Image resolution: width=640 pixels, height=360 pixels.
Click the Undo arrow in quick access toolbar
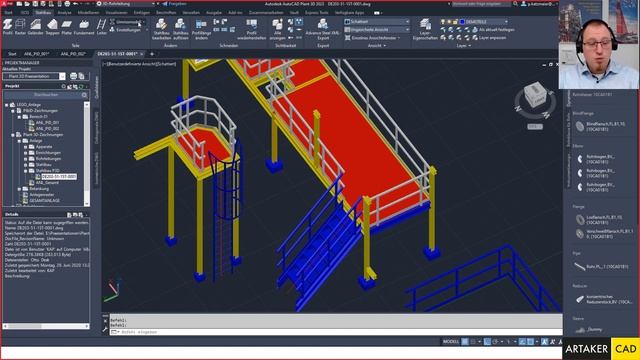point(76,4)
